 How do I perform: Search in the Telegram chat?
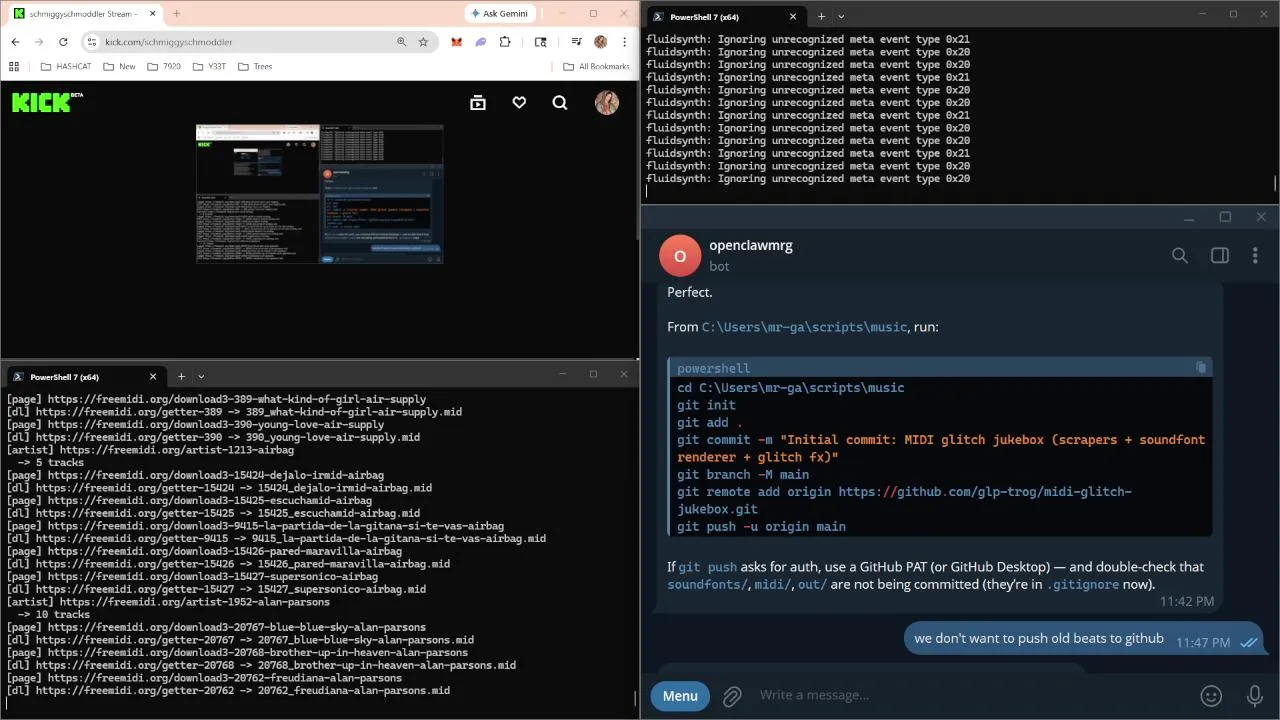tap(1180, 256)
